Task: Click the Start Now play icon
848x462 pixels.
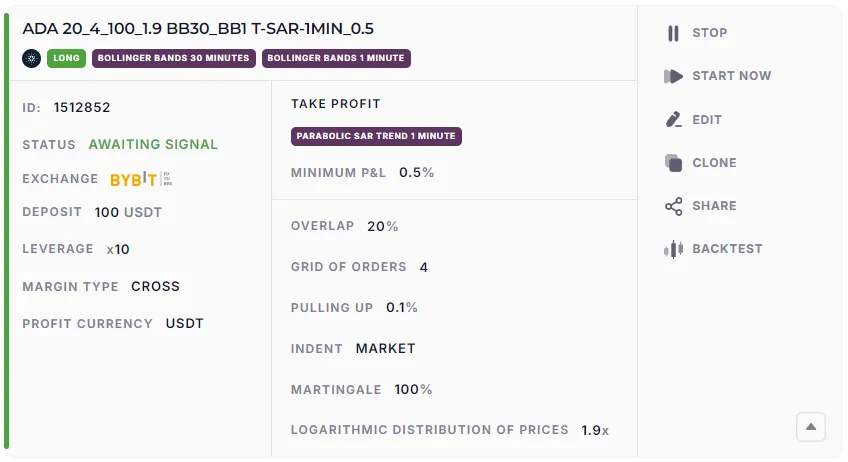Action: tap(673, 76)
